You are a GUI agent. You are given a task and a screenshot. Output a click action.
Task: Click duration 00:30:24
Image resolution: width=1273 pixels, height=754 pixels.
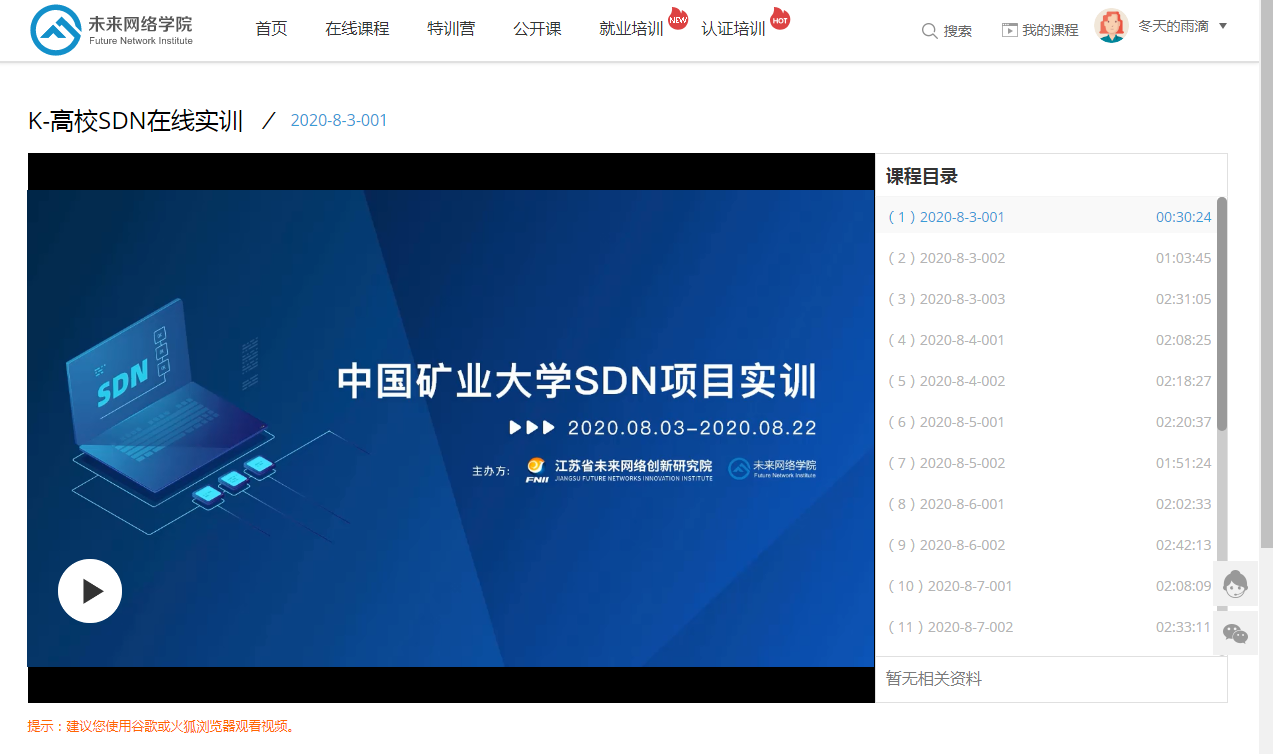[1183, 217]
